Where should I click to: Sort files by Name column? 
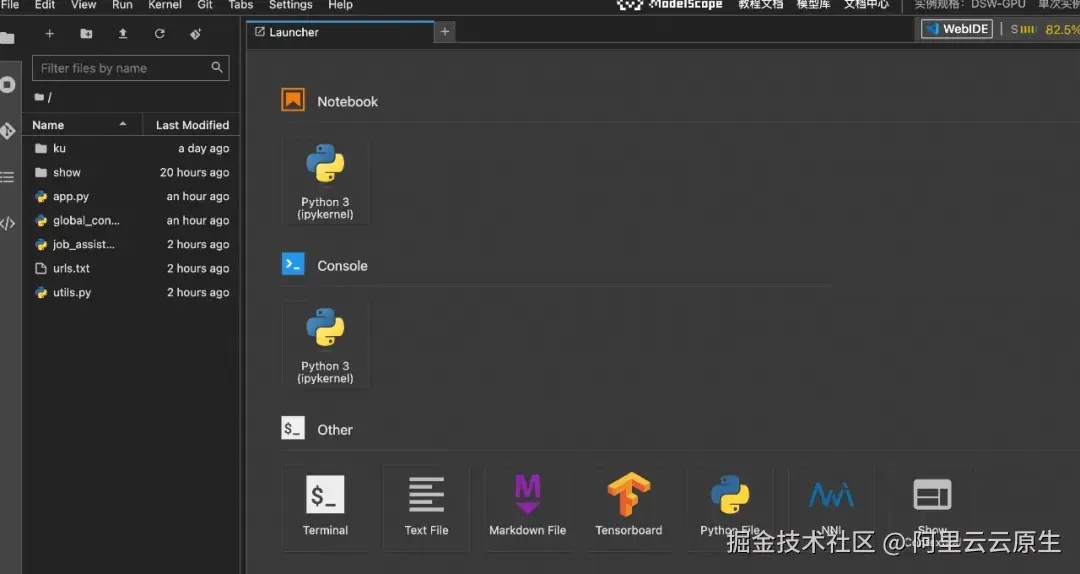83,125
